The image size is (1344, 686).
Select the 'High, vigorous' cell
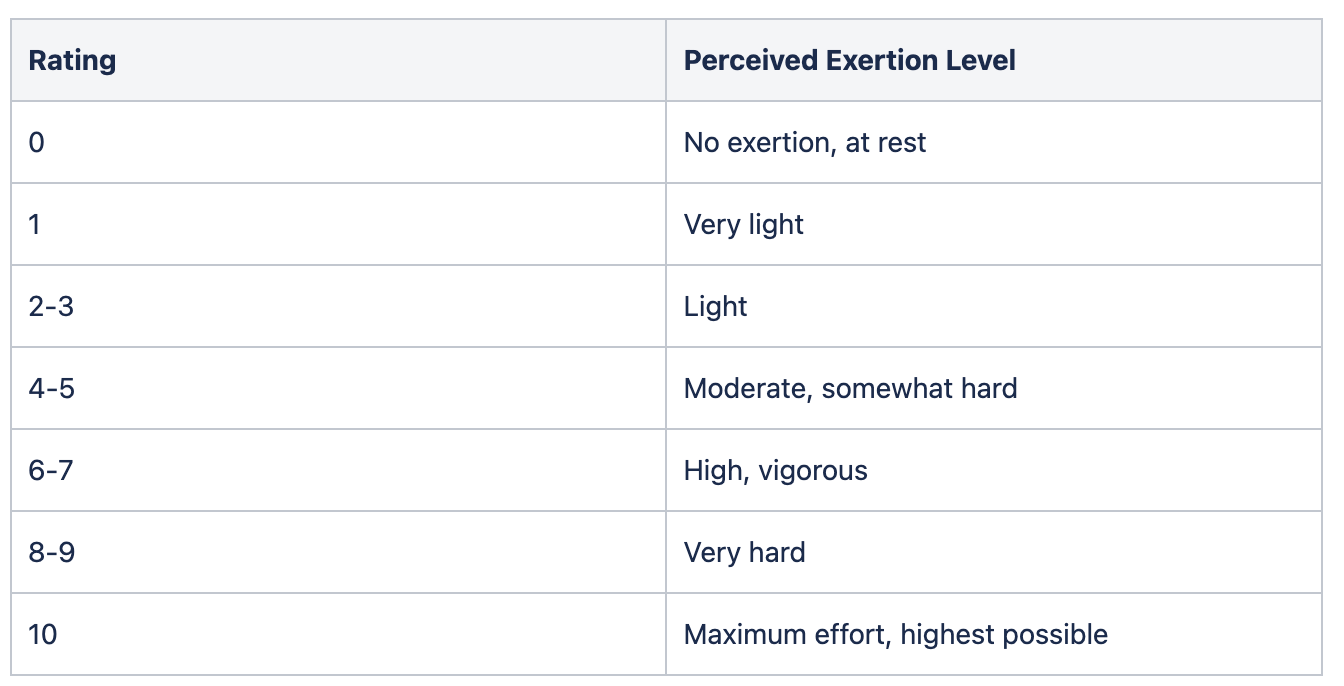994,470
